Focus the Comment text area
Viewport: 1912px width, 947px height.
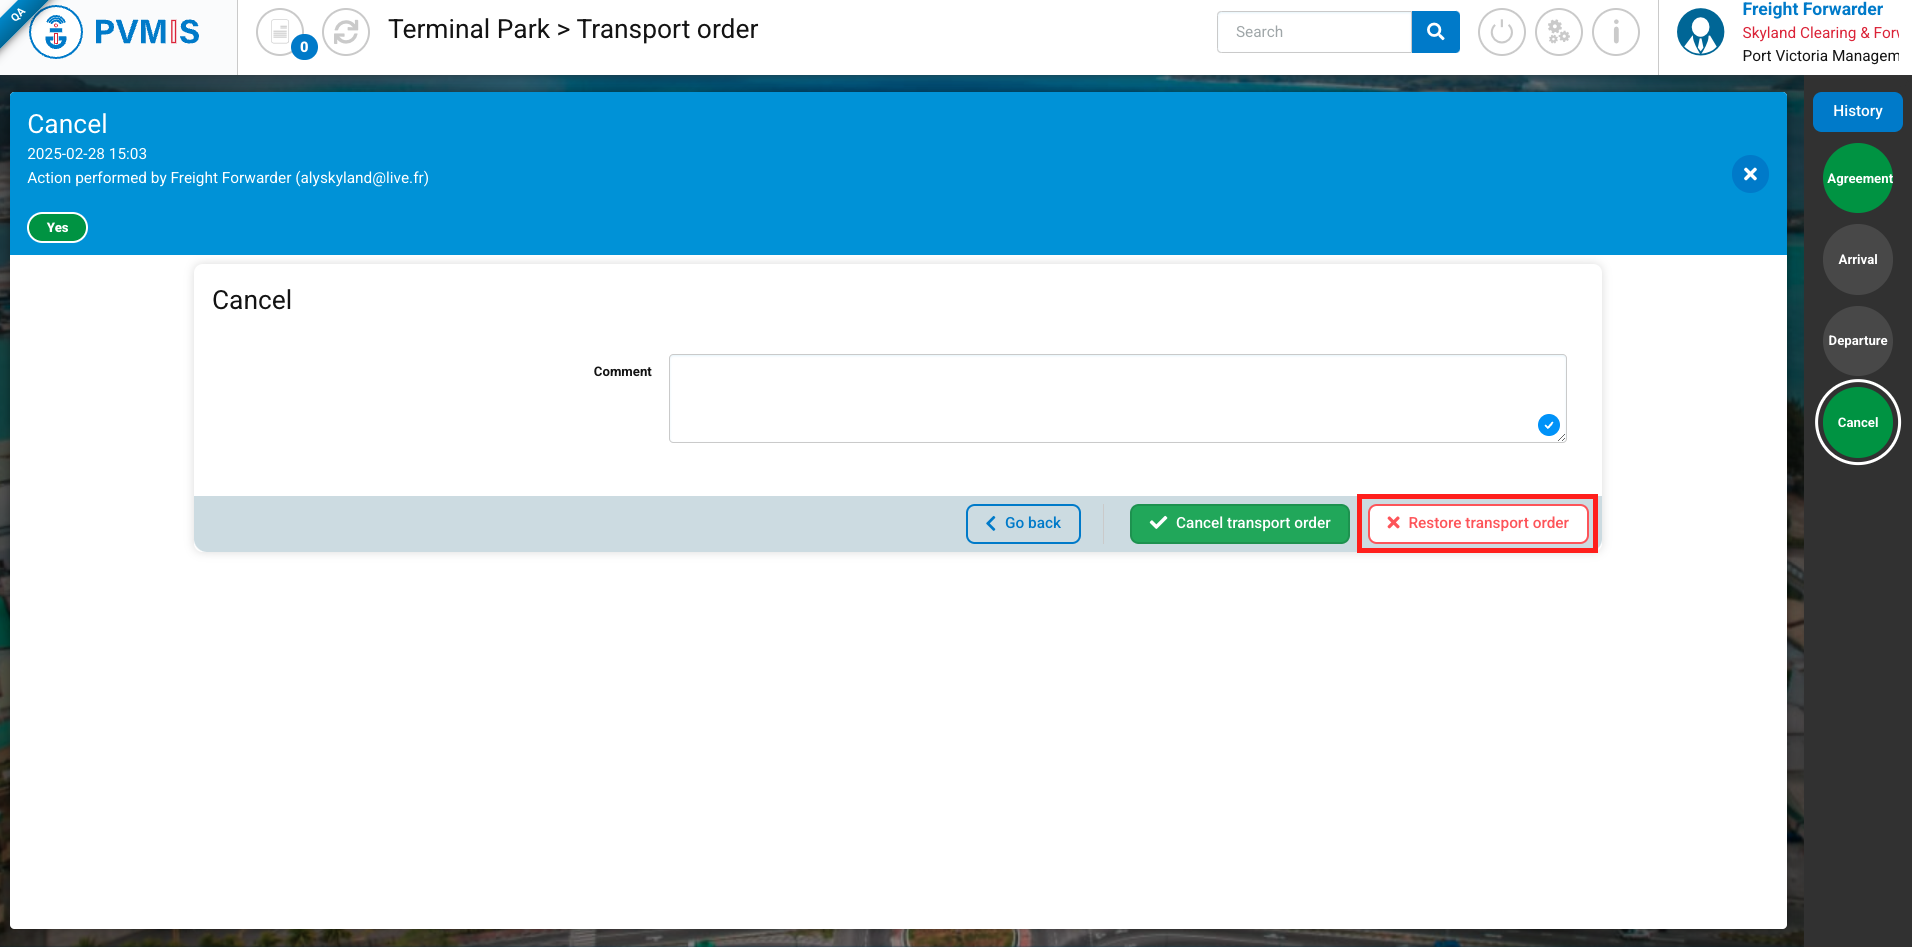1100,398
